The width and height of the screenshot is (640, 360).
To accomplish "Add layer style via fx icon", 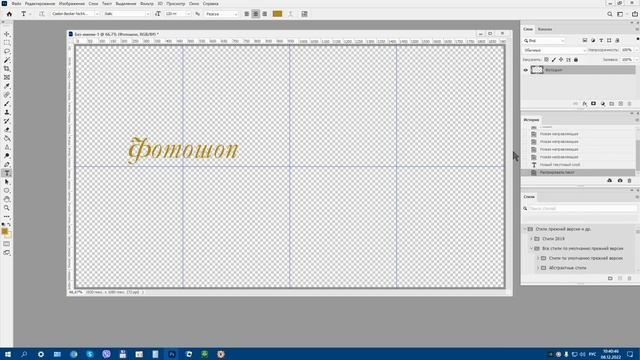I will coord(584,104).
